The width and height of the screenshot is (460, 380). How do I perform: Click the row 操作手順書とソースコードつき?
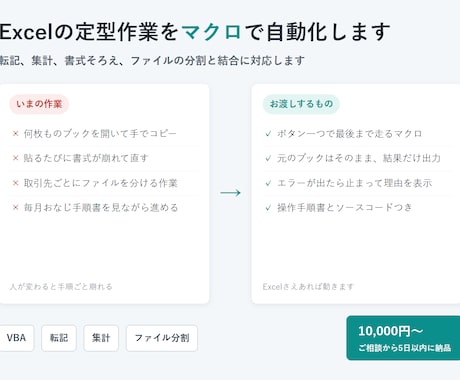pyautogui.click(x=358, y=208)
